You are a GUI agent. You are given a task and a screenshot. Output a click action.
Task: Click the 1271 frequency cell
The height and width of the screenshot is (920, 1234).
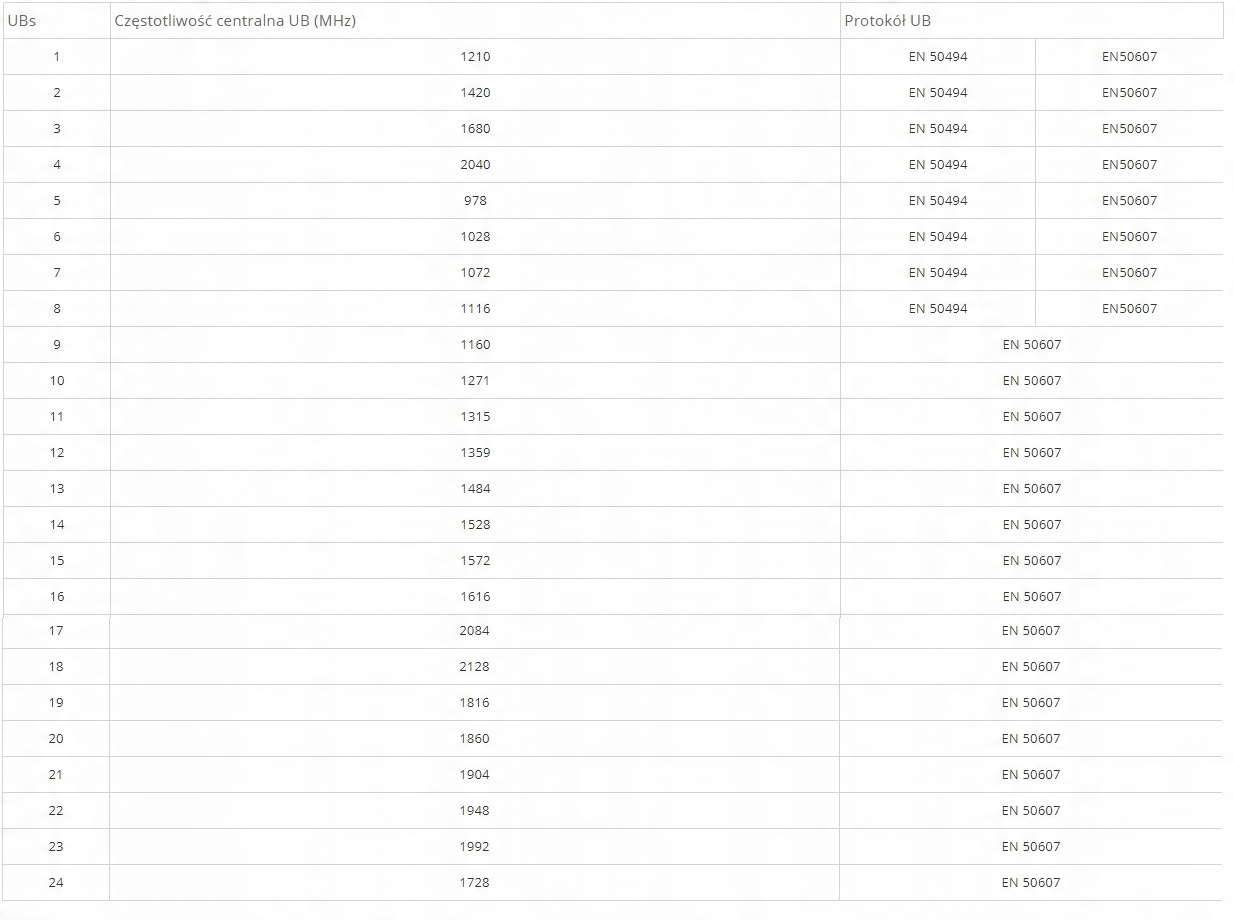click(x=475, y=381)
